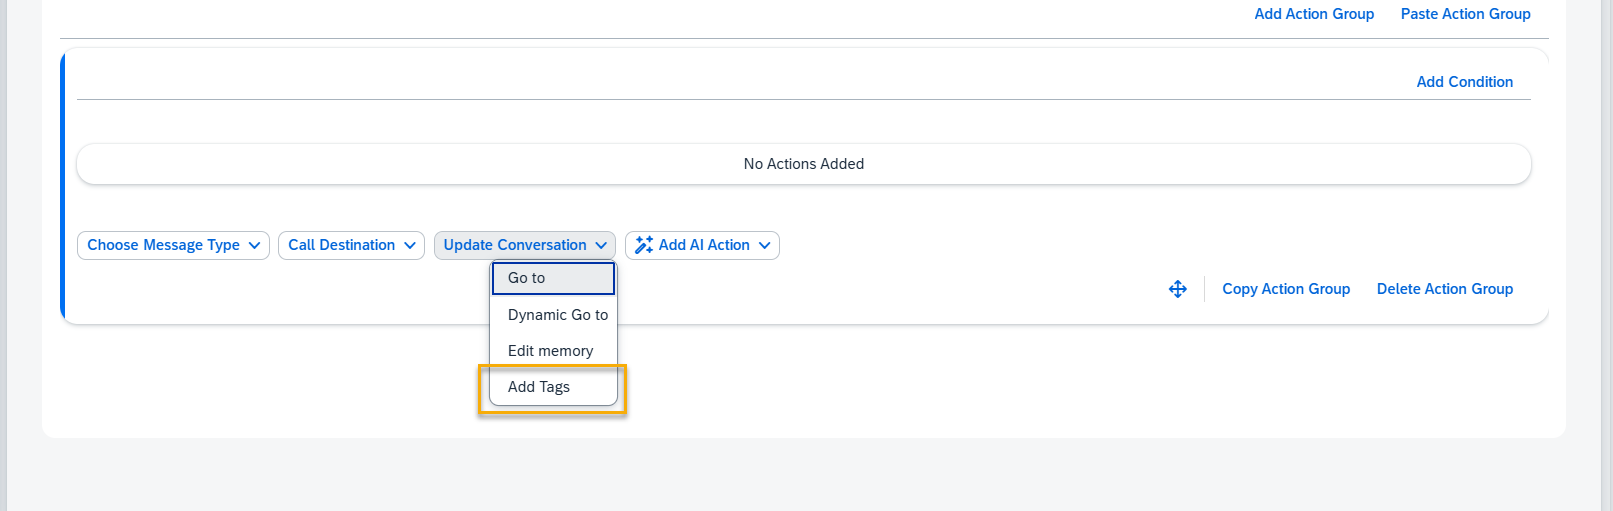1613x511 pixels.
Task: Open the Choose Message Type dropdown
Action: click(163, 245)
